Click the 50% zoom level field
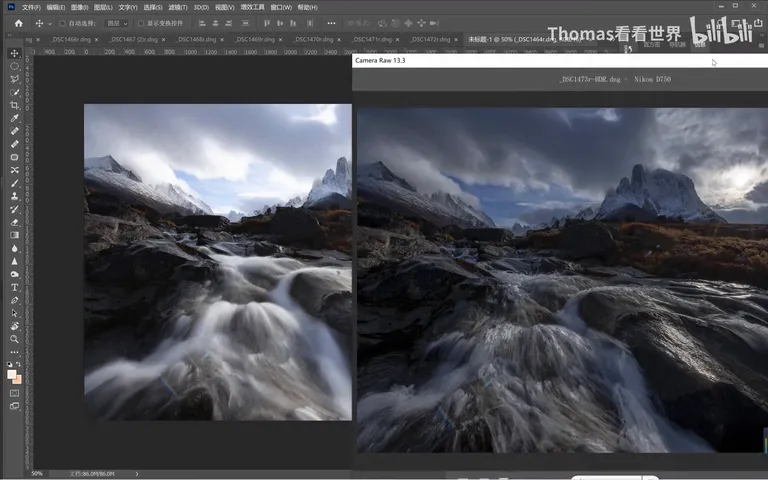768x480 pixels. click(37, 474)
